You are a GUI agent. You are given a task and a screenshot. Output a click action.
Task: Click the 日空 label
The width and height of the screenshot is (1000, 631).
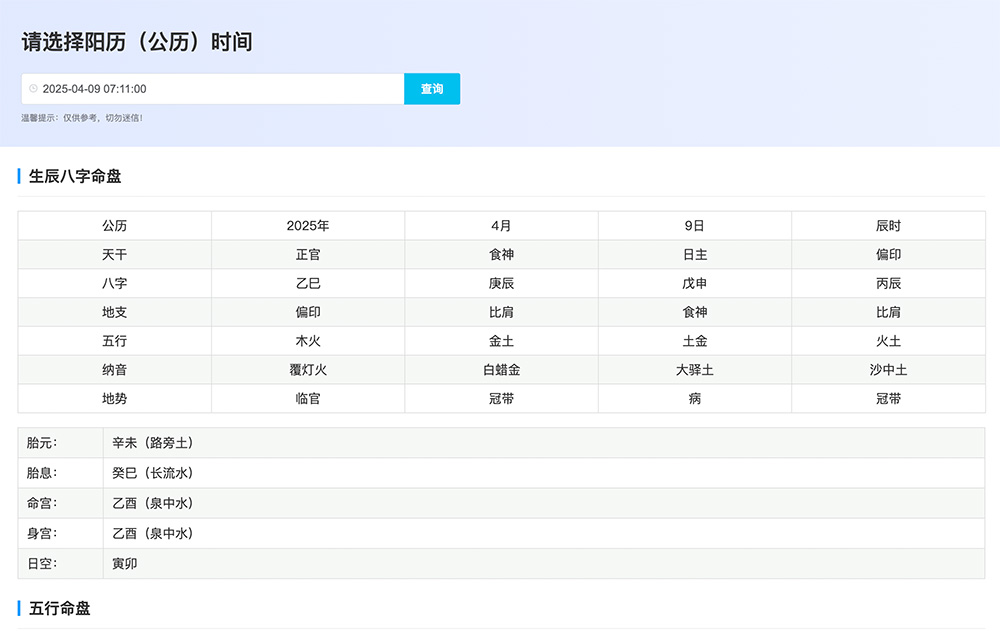pyautogui.click(x=42, y=563)
